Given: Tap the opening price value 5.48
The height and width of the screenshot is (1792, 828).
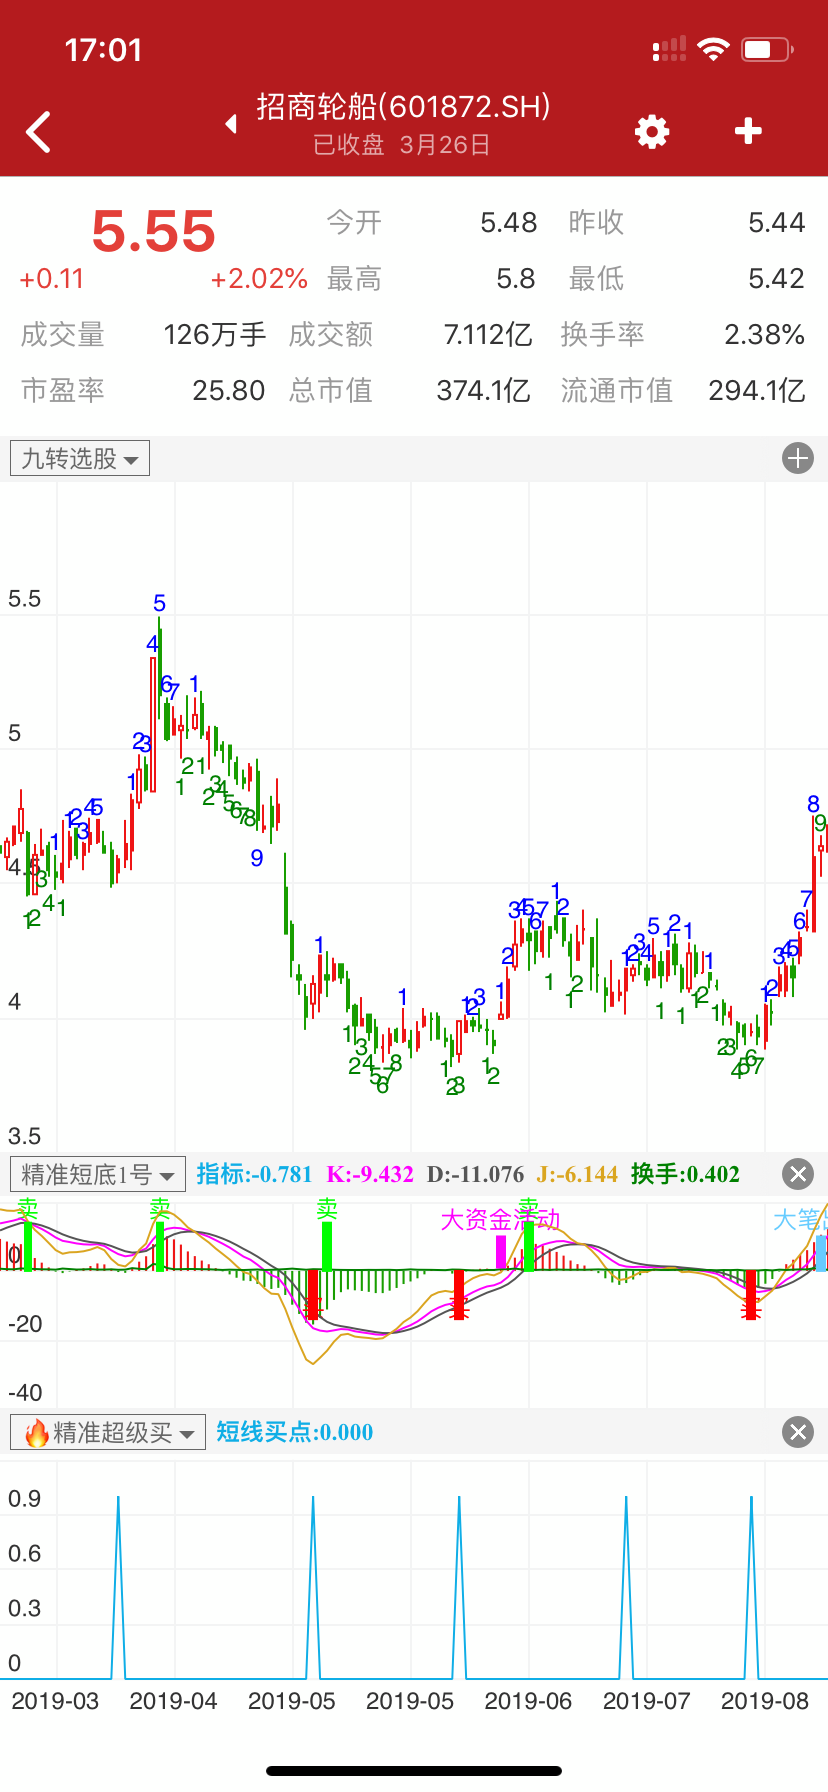Looking at the screenshot, I should pos(509,222).
